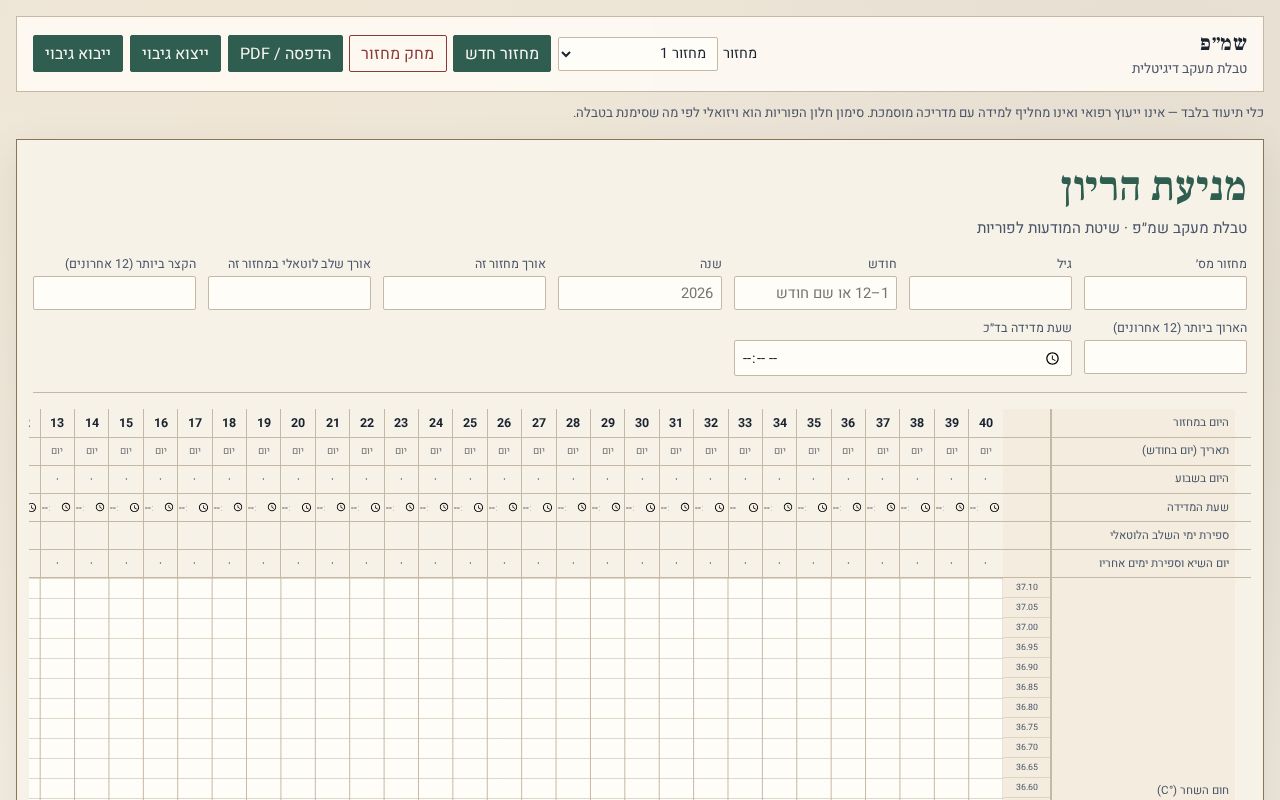Focus the חודש input field
Viewport: 1280px width, 800px height.
(815, 293)
